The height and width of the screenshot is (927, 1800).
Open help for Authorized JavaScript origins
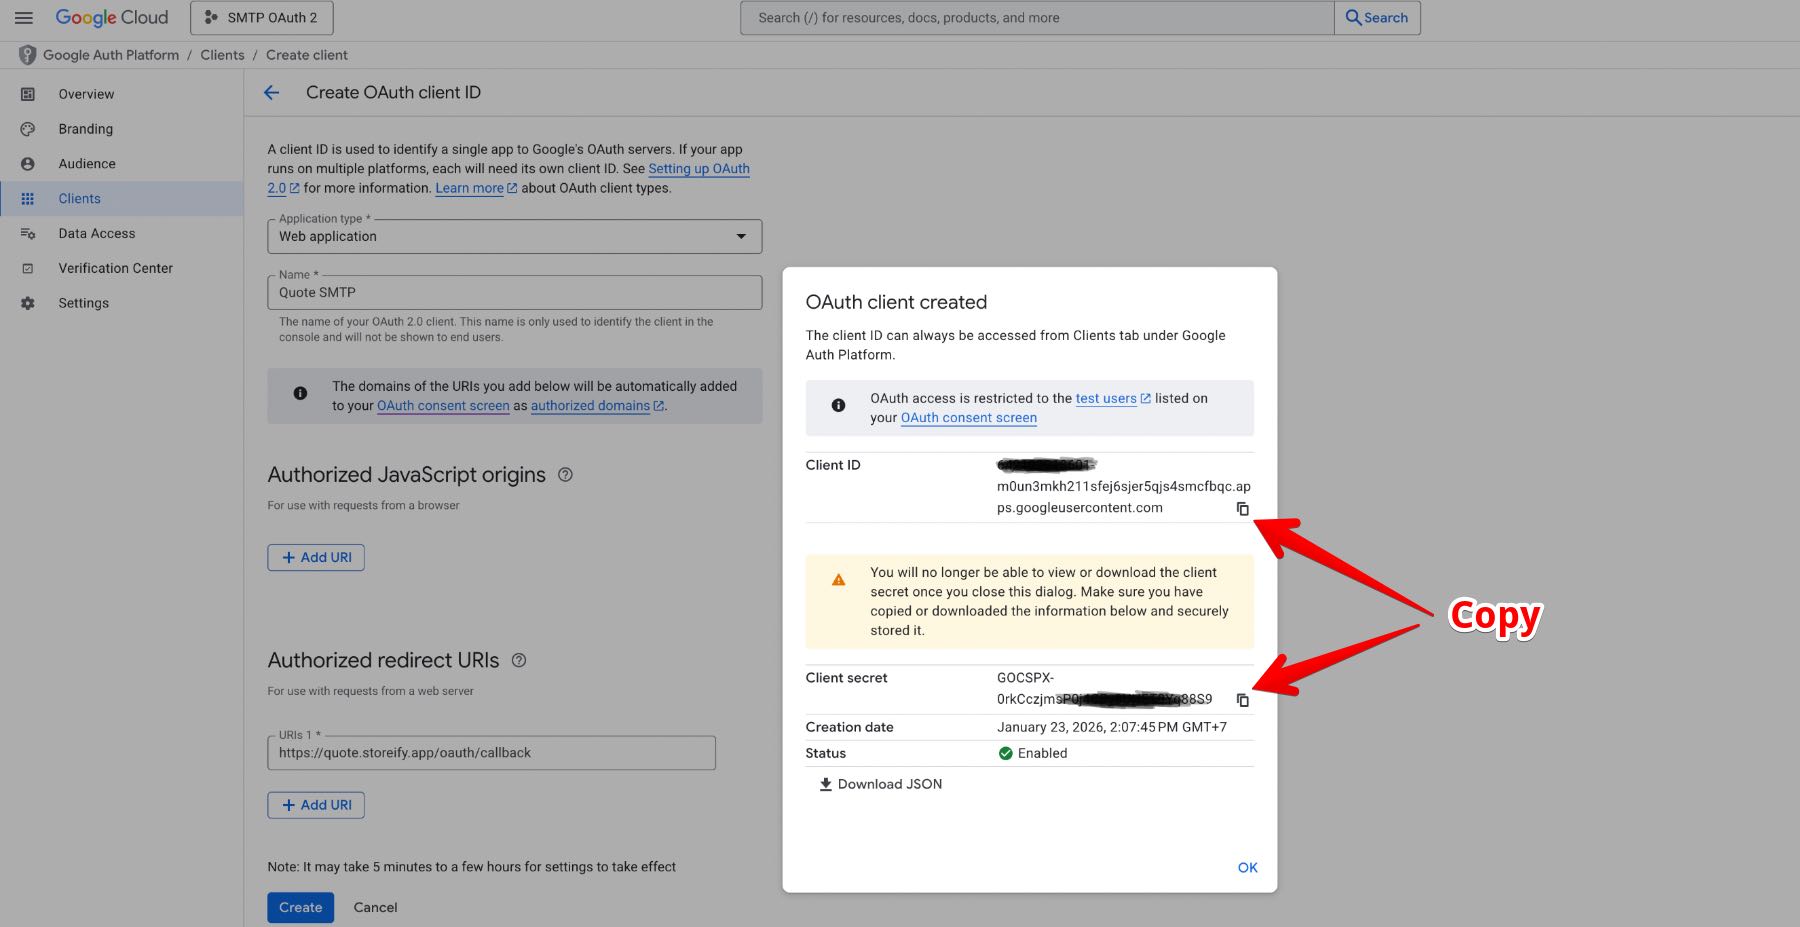tap(565, 475)
